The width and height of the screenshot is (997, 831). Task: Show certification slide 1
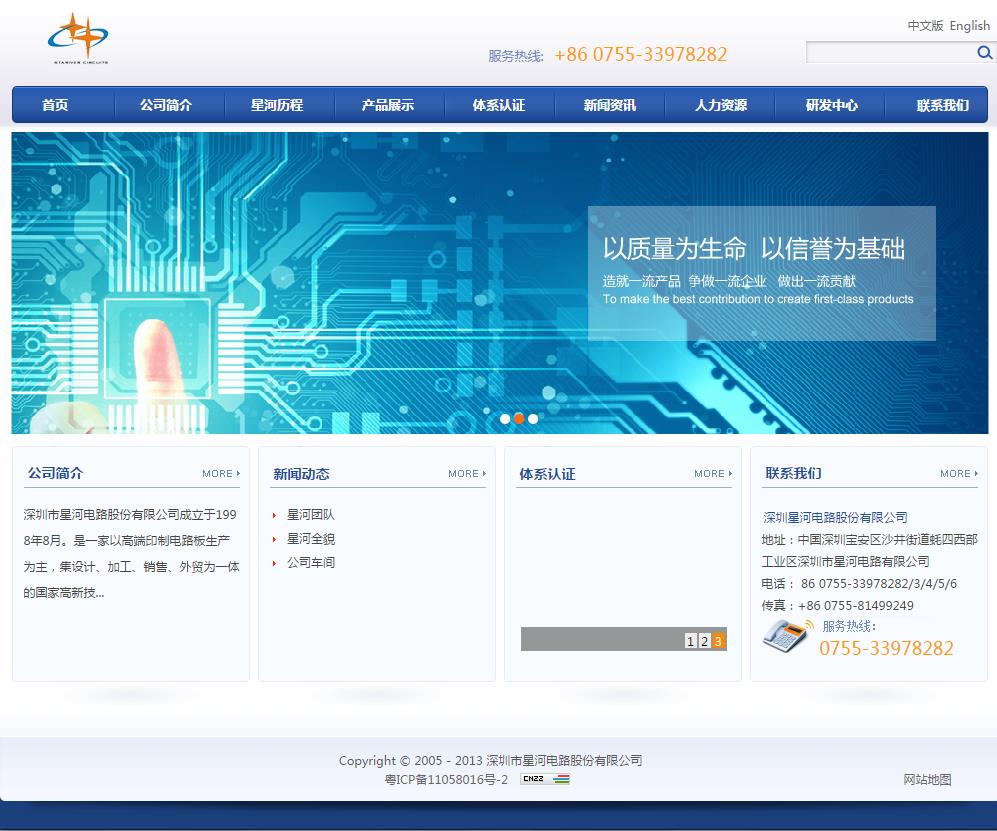691,641
